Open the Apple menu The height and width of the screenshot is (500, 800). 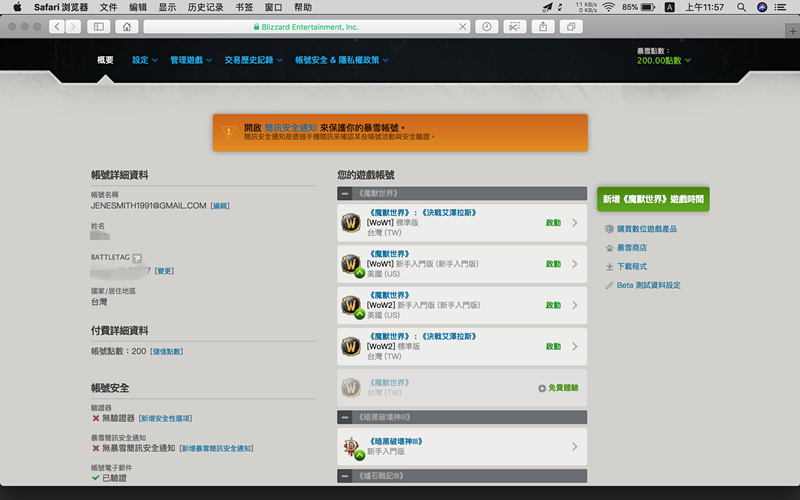pyautogui.click(x=17, y=7)
